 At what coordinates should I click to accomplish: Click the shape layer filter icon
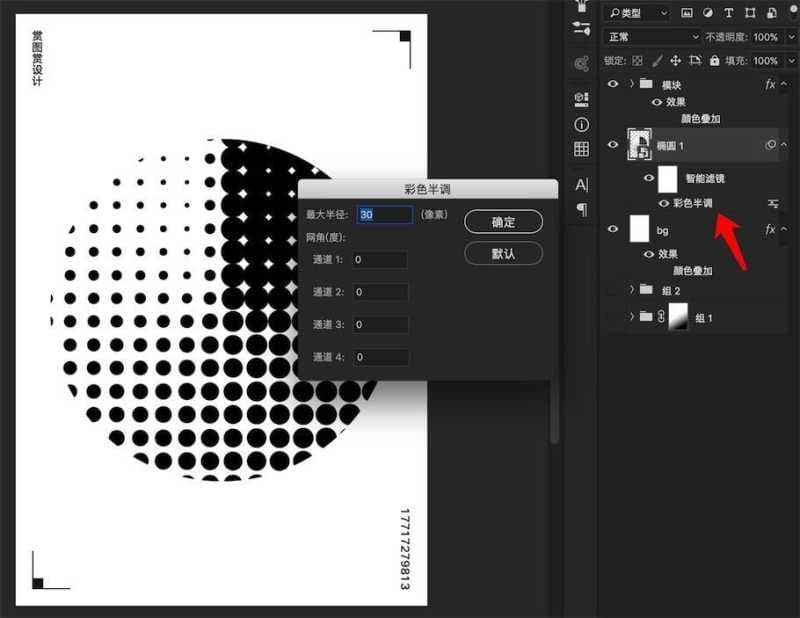(x=749, y=13)
